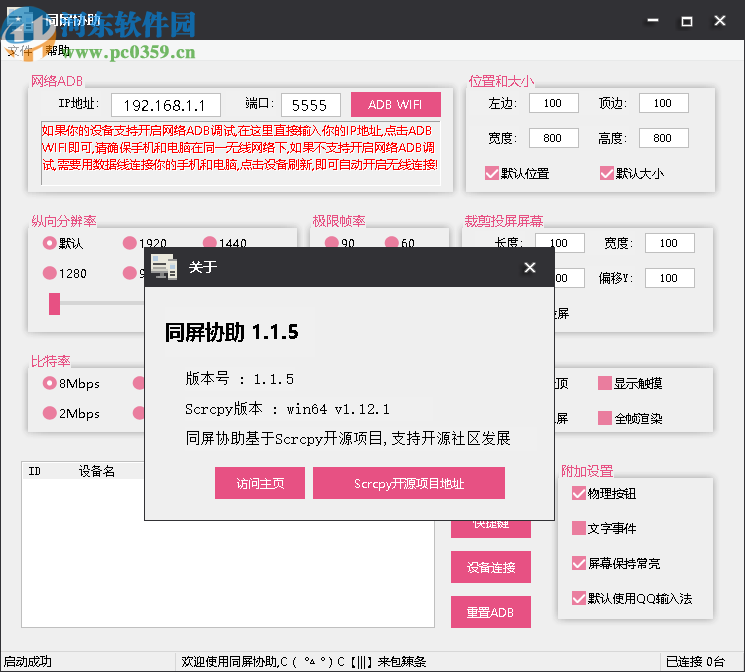Open the 帮助 menu
The width and height of the screenshot is (745, 672).
[57, 51]
